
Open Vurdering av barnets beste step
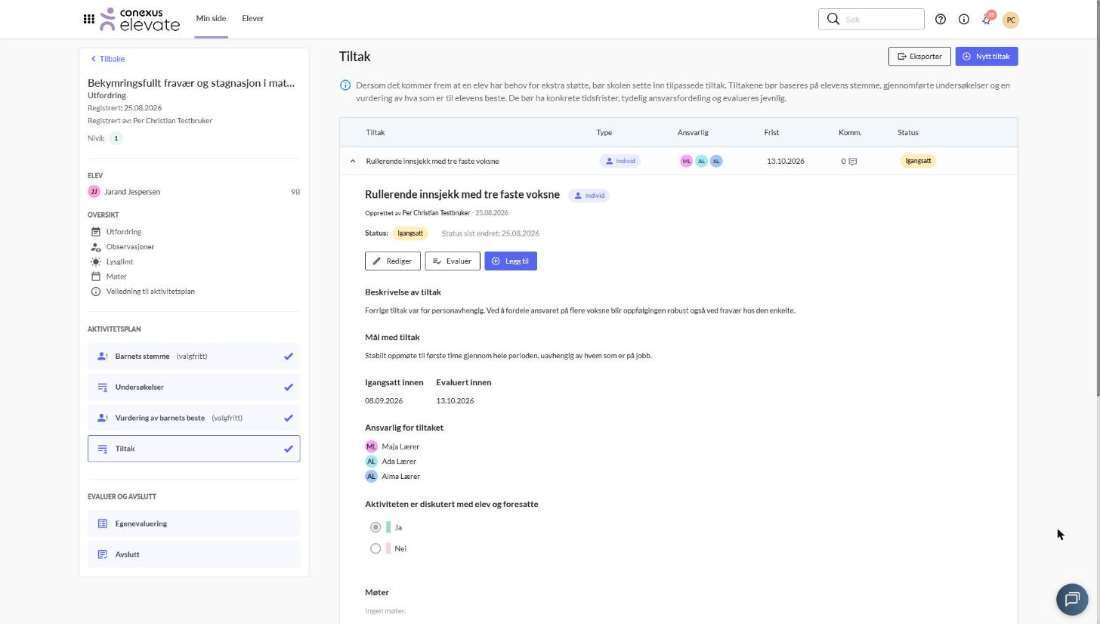[x=194, y=418]
